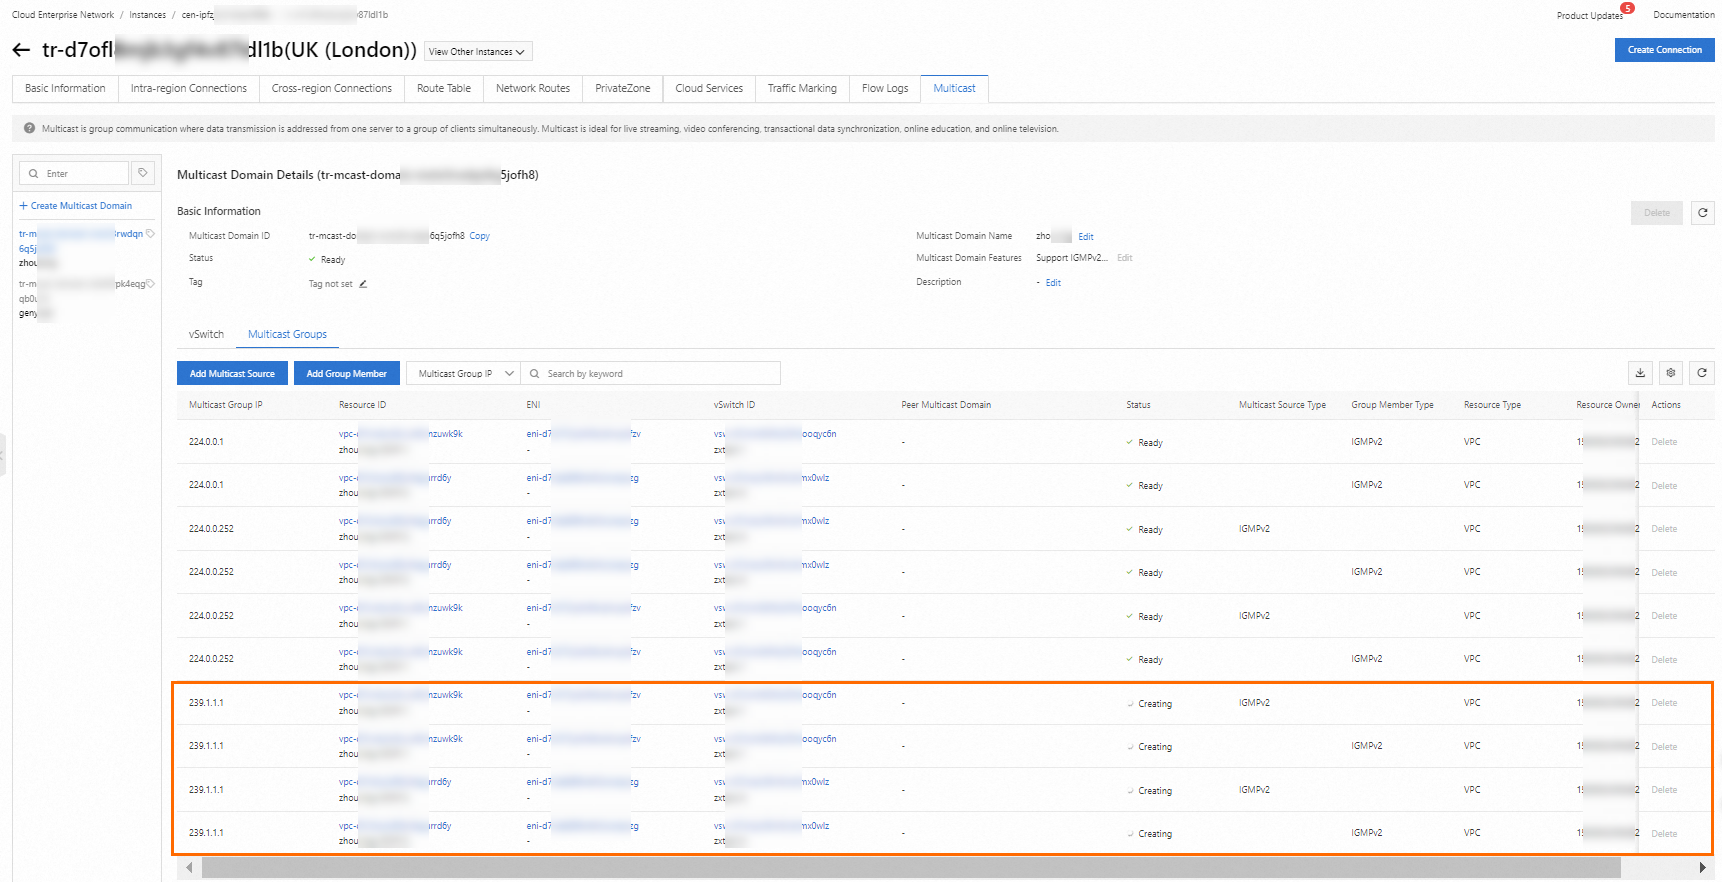Refresh domain details via icon beside Delete button
1722x882 pixels.
tap(1703, 213)
